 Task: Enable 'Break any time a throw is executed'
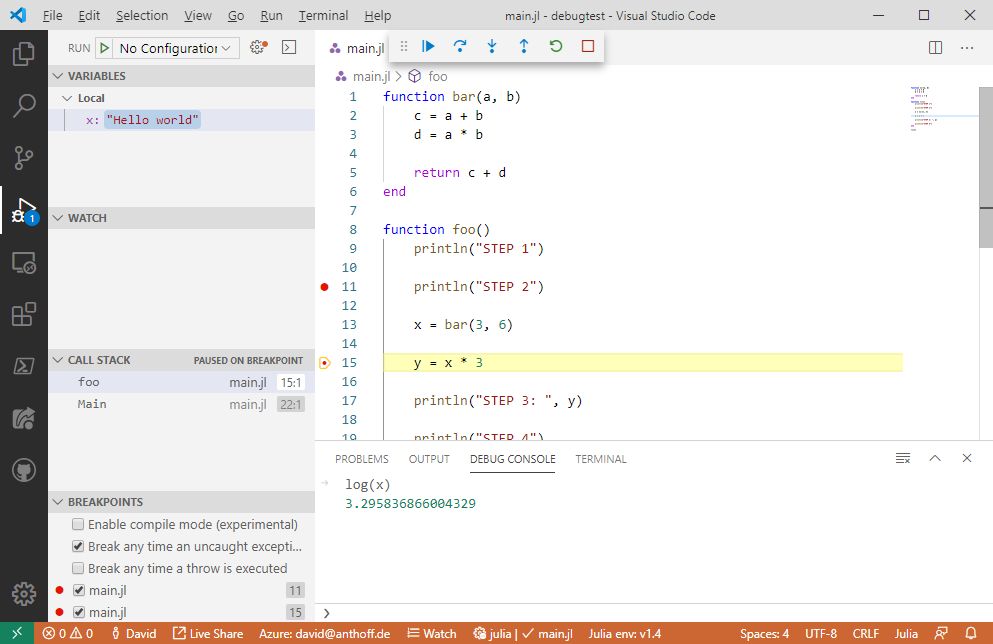(x=77, y=567)
